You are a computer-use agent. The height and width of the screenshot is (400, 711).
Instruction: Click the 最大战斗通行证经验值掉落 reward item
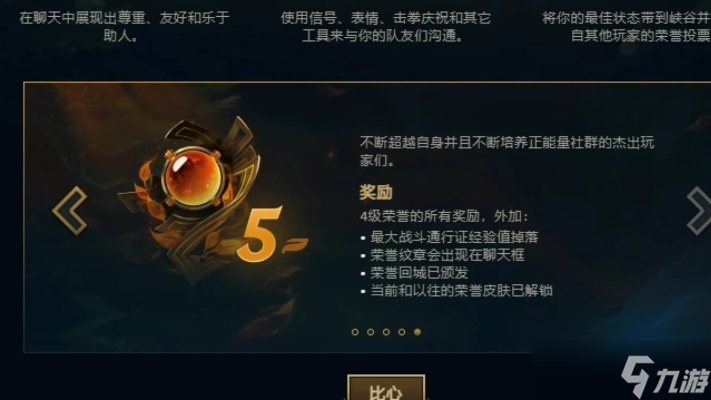click(x=454, y=237)
